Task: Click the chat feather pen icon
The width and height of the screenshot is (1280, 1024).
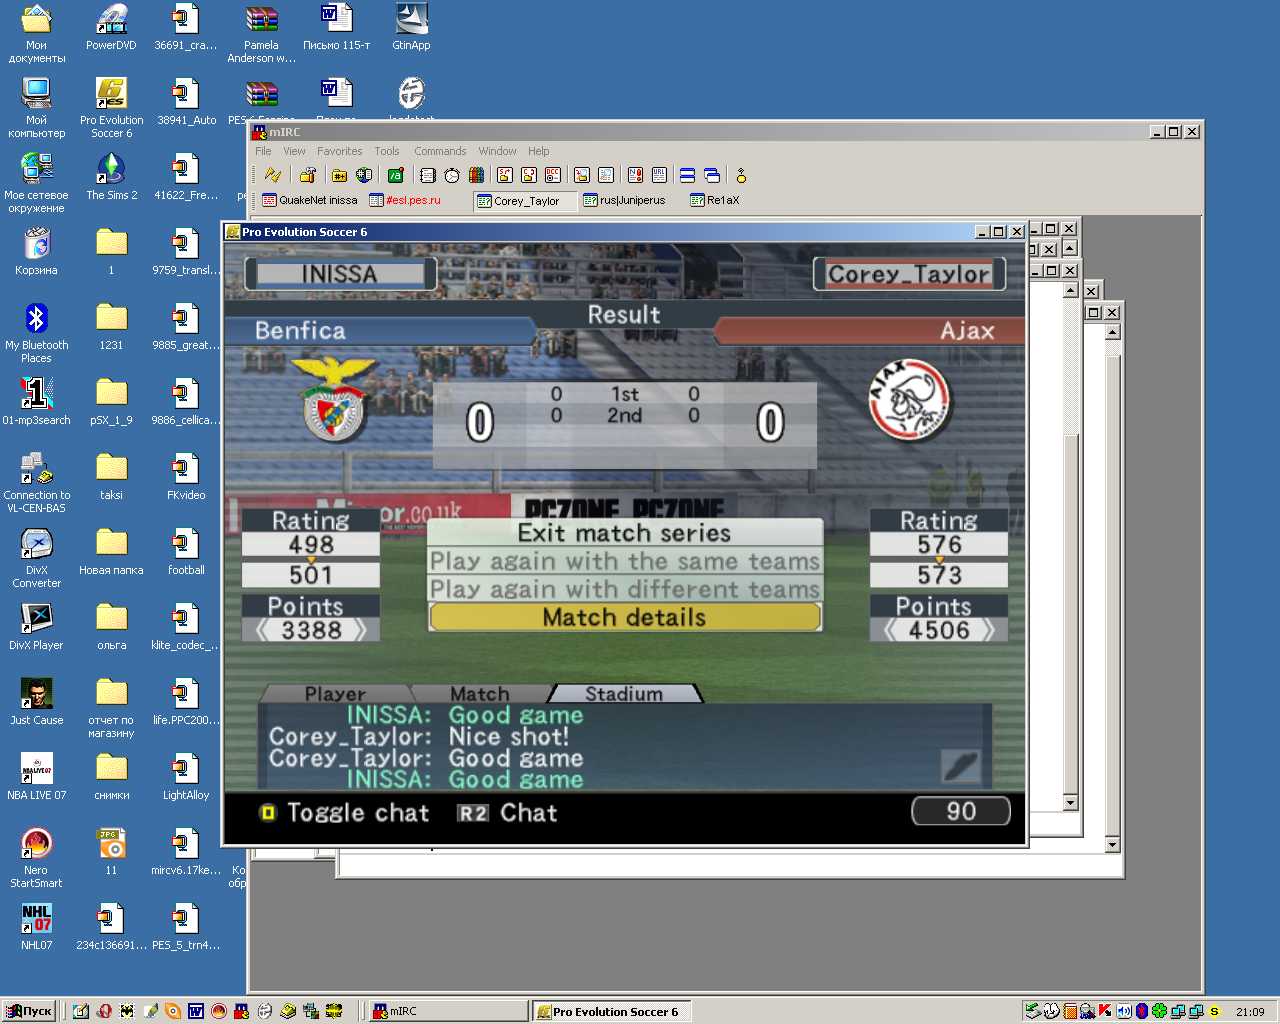Action: pos(959,767)
